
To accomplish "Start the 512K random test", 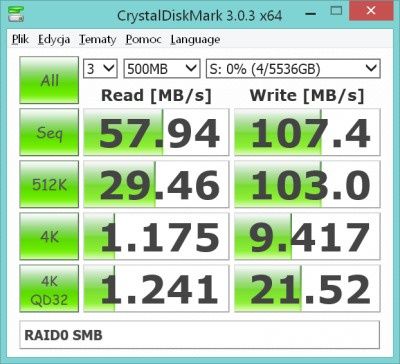I will coord(49,184).
